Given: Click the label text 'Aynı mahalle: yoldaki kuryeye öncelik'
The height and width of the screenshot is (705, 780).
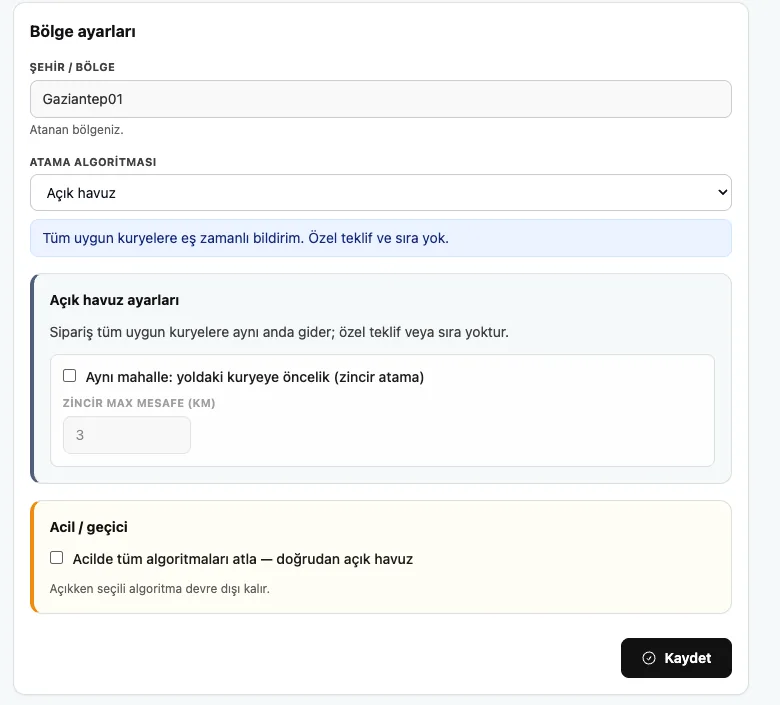Looking at the screenshot, I should click(x=207, y=377).
